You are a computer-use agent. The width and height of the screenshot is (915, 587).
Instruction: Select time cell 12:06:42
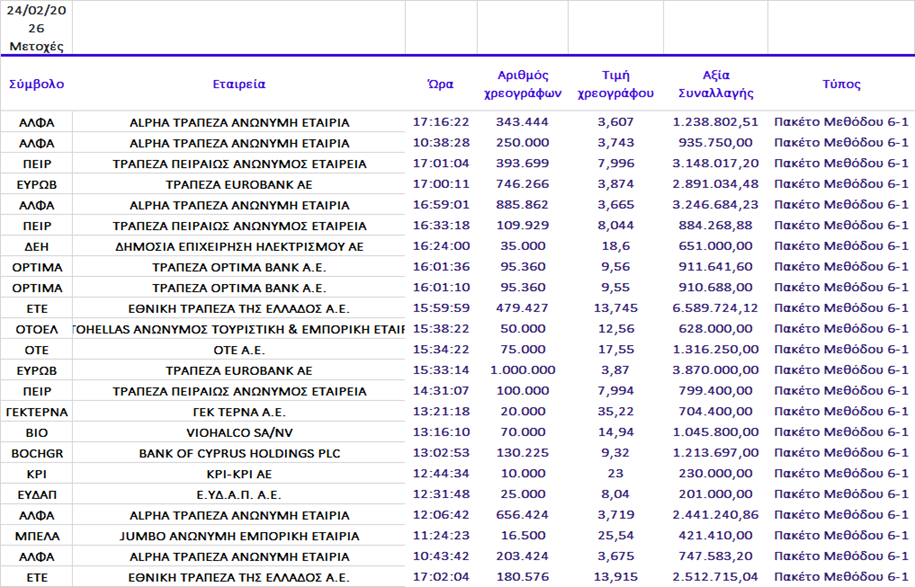click(x=441, y=515)
